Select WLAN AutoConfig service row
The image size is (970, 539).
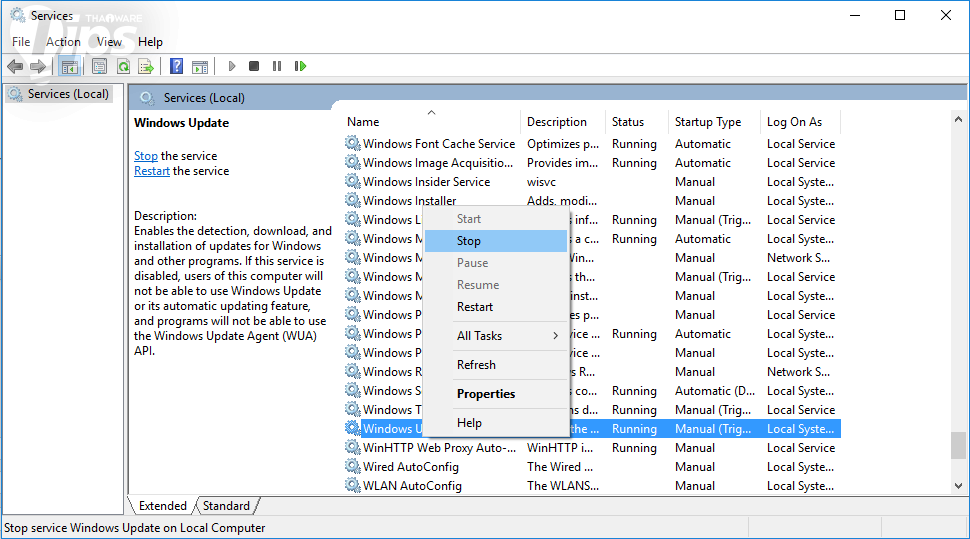pos(593,486)
